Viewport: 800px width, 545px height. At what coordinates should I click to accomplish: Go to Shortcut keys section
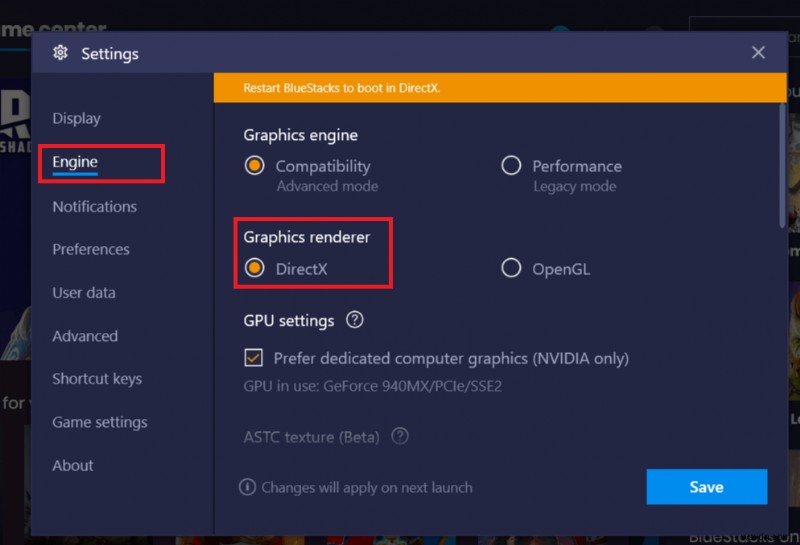[x=97, y=379]
